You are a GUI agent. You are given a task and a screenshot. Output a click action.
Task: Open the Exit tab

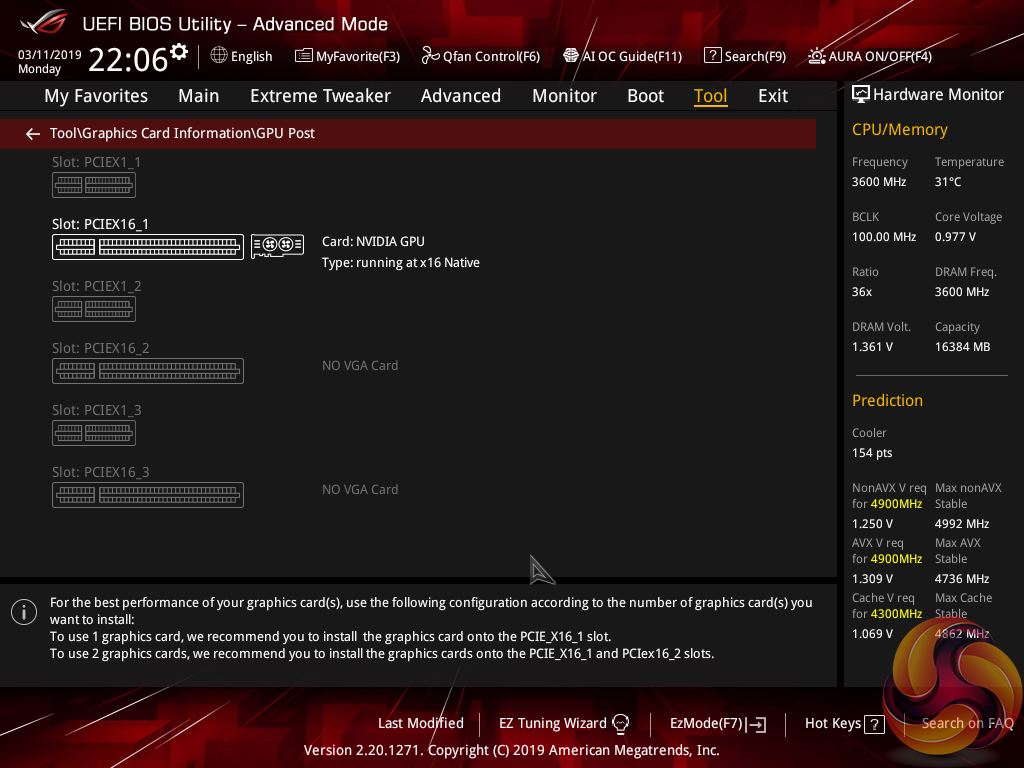tap(773, 96)
